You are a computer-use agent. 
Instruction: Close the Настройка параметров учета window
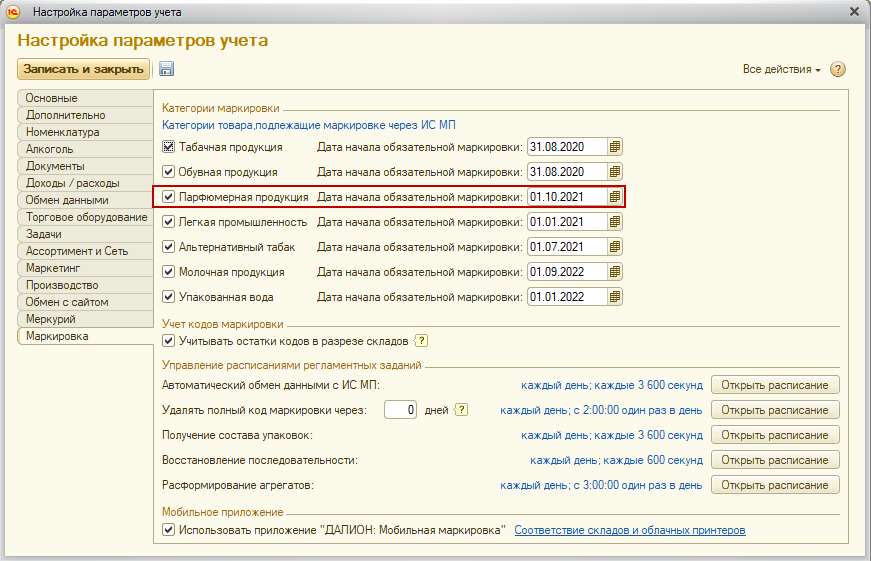click(x=854, y=12)
